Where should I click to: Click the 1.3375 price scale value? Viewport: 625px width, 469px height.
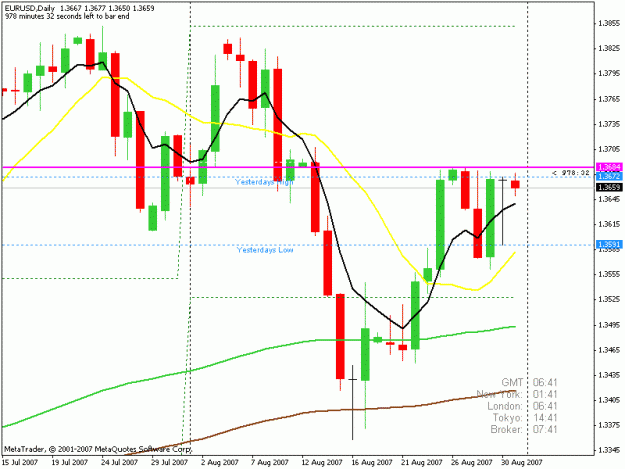click(x=609, y=426)
